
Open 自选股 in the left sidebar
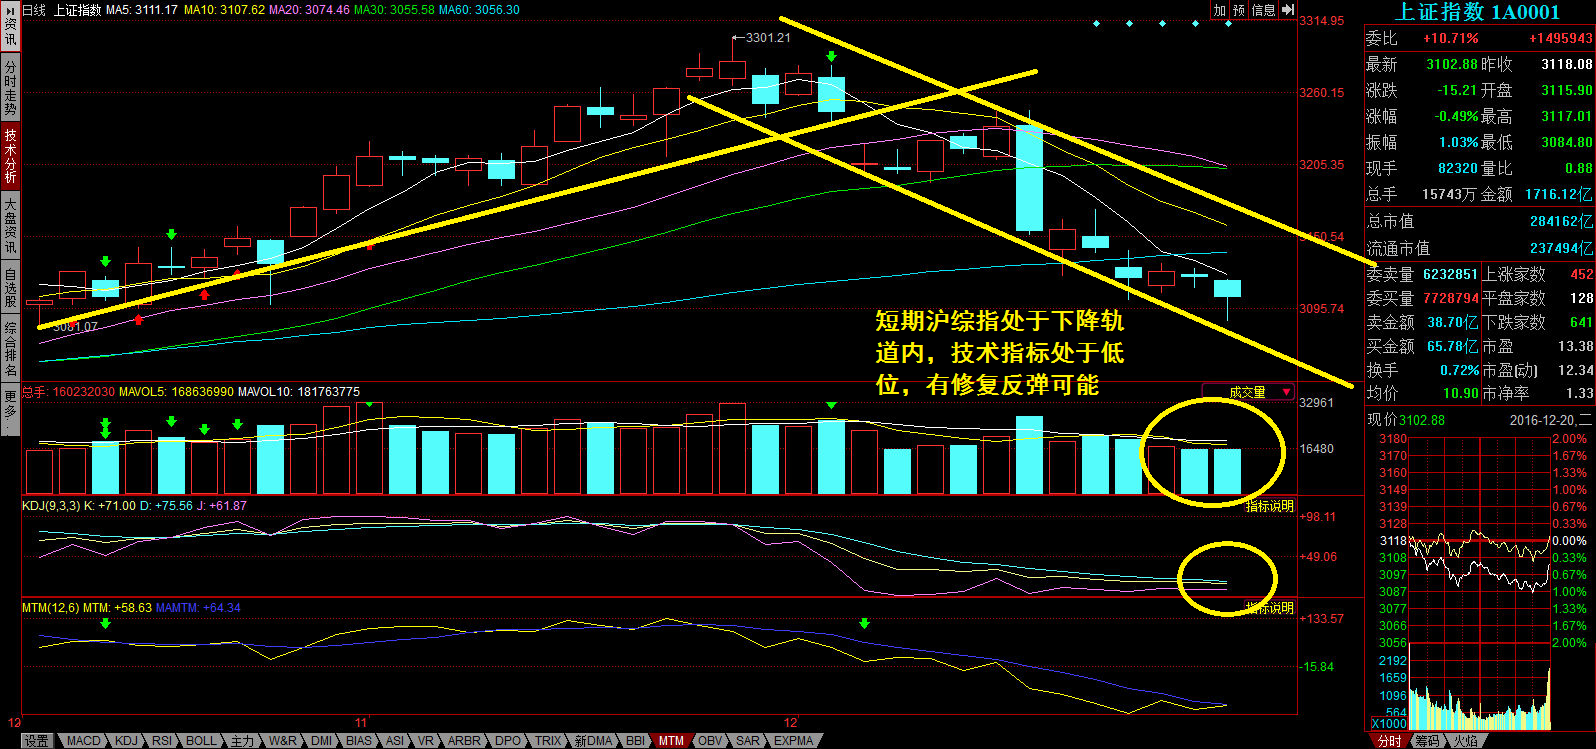pyautogui.click(x=10, y=286)
